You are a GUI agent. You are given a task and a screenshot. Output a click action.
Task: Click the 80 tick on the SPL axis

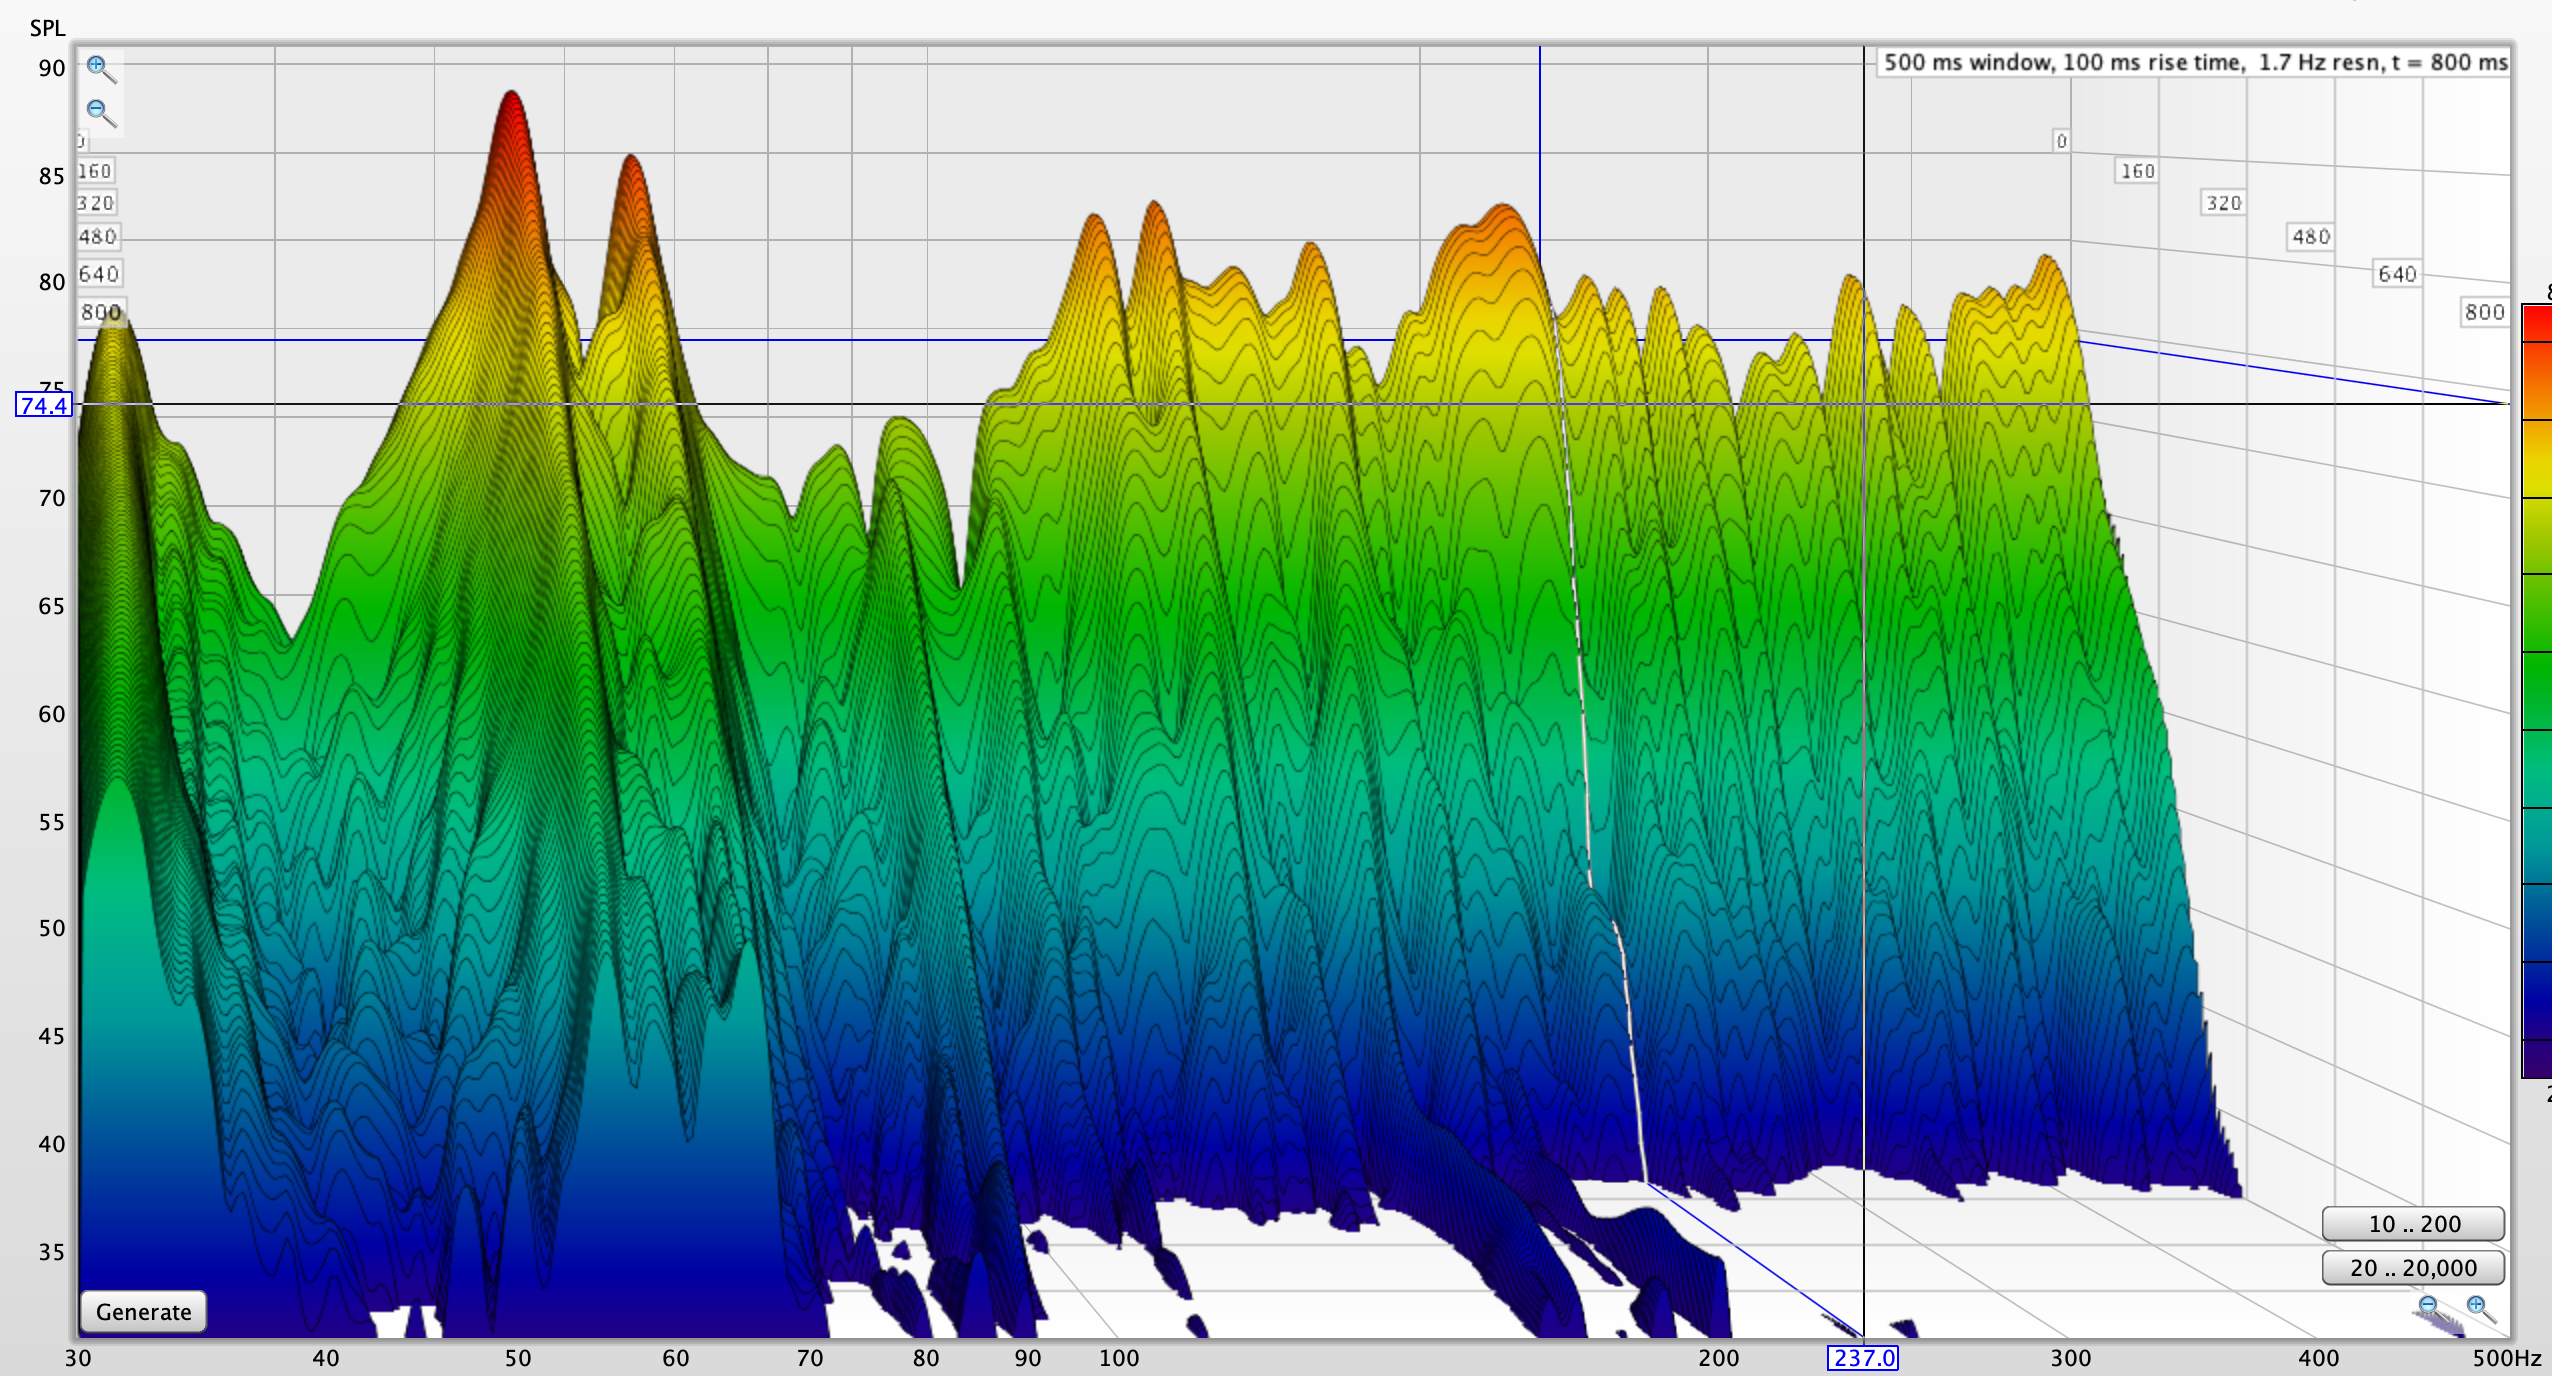pos(51,282)
